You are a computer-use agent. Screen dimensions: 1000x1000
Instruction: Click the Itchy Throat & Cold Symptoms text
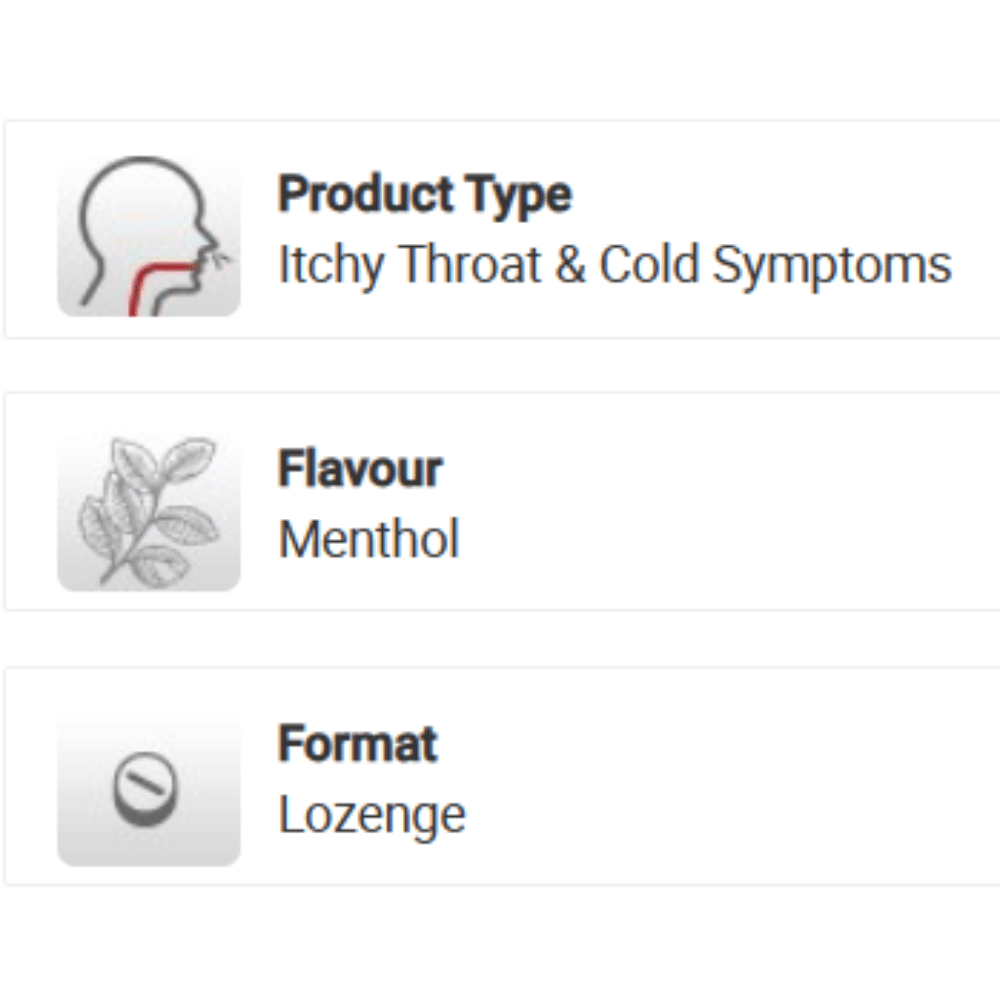tap(614, 265)
